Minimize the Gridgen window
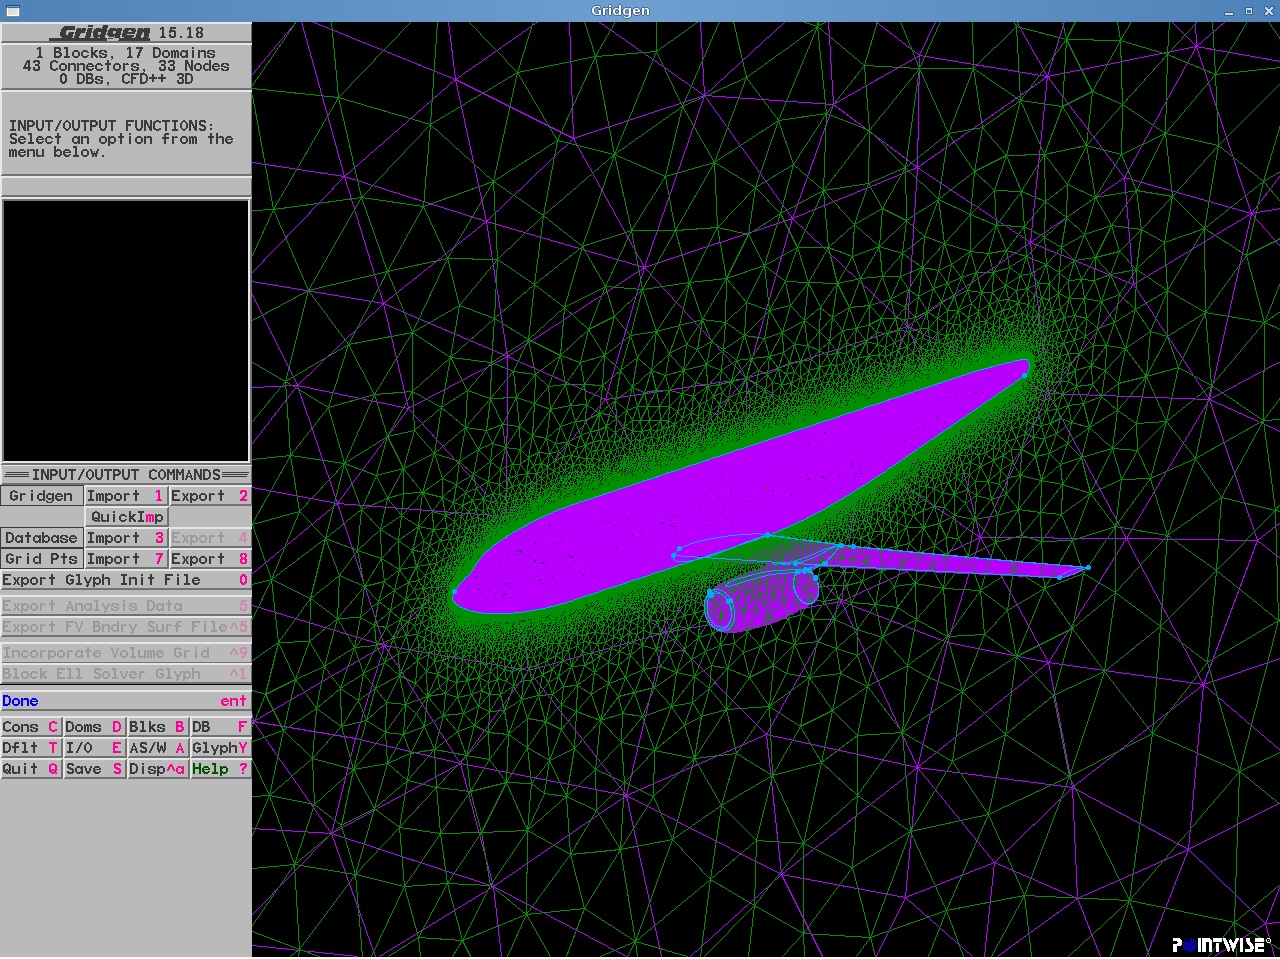The image size is (1280, 959). 1229,11
